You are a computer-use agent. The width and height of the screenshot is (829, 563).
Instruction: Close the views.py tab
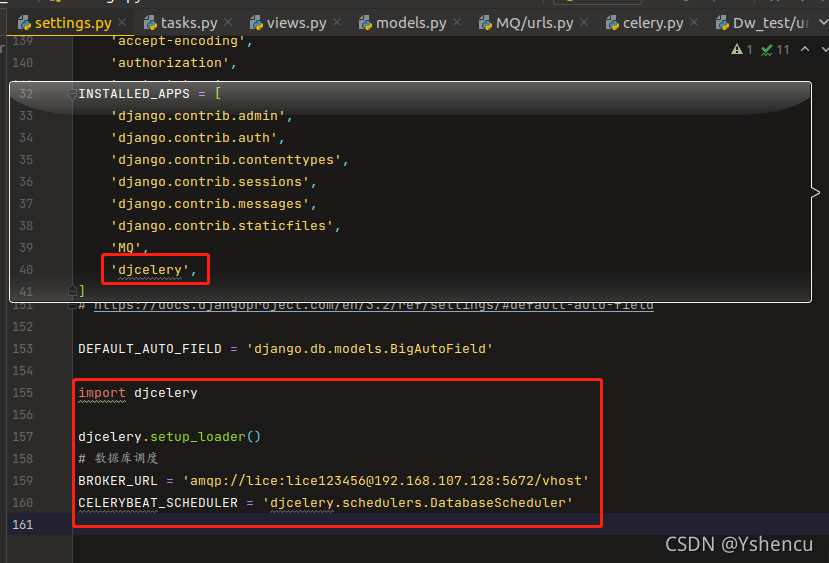point(337,23)
